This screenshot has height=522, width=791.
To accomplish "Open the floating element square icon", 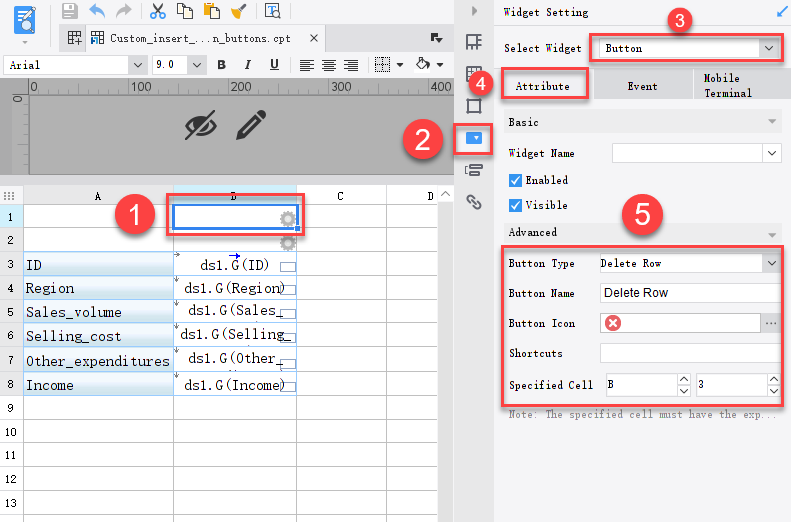I will coord(474,106).
